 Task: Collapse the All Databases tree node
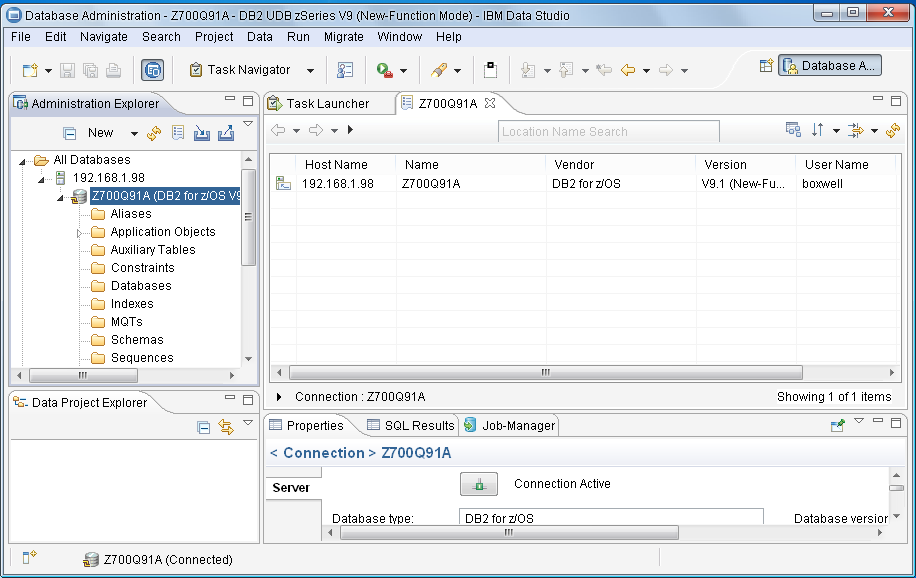(23, 160)
